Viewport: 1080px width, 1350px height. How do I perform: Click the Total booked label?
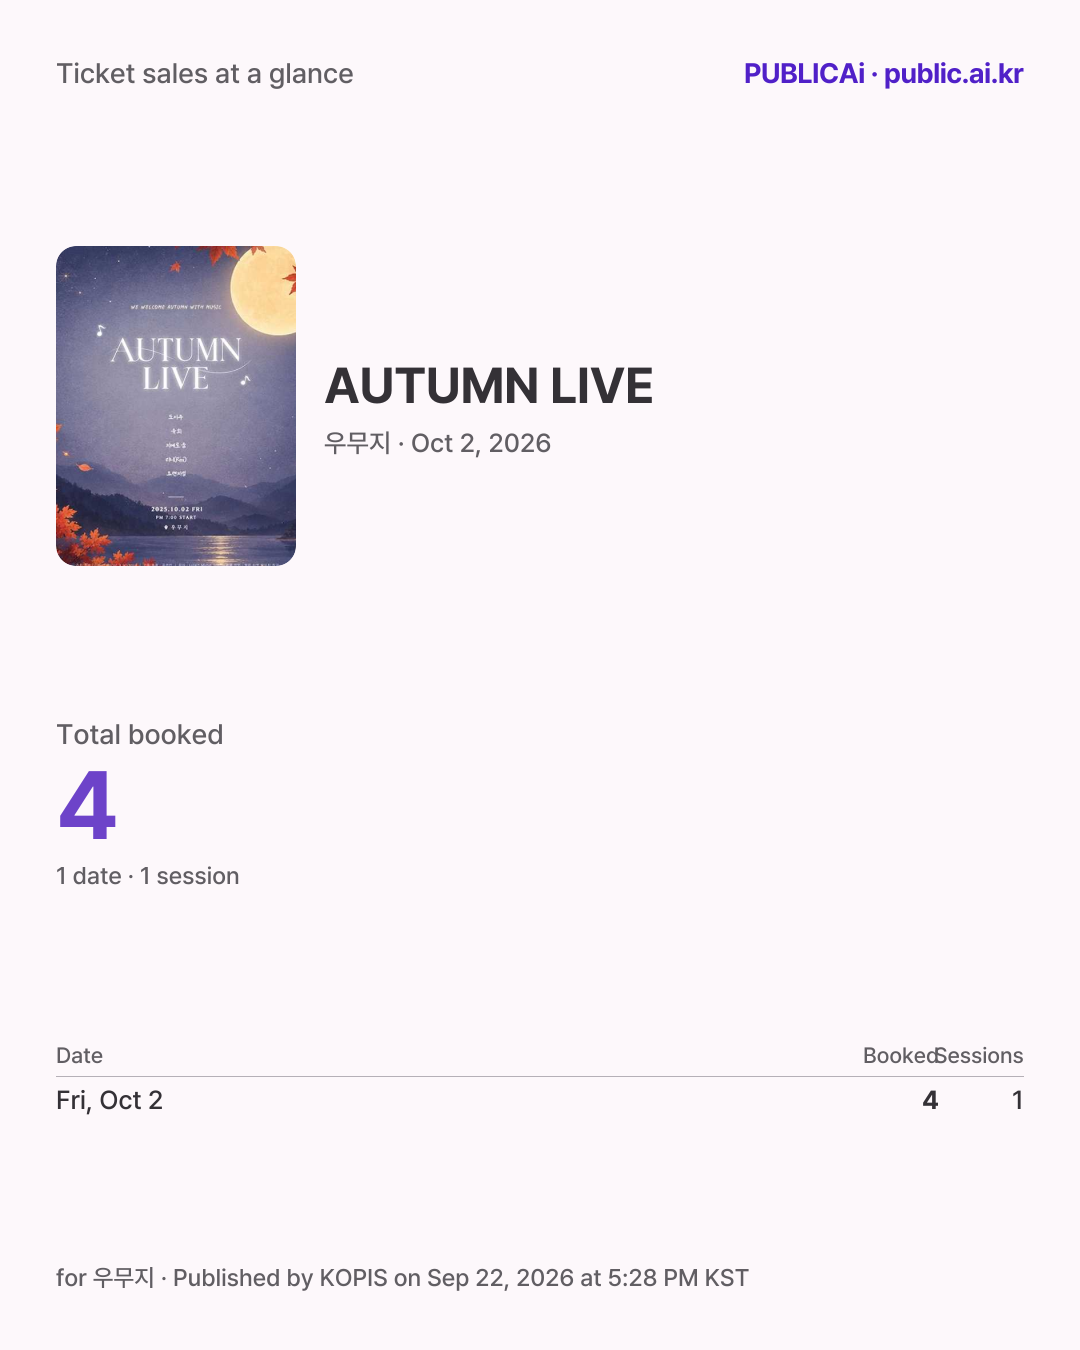click(140, 735)
